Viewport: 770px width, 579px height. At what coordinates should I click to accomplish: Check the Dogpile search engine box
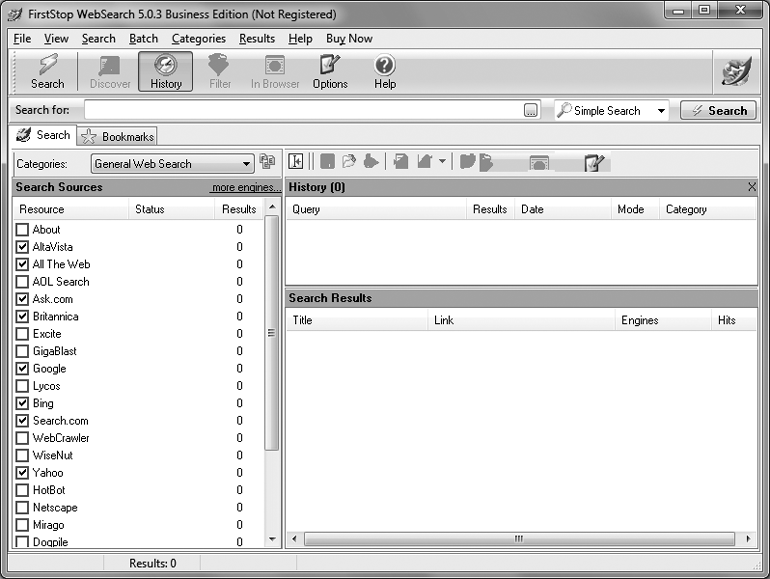pos(22,543)
